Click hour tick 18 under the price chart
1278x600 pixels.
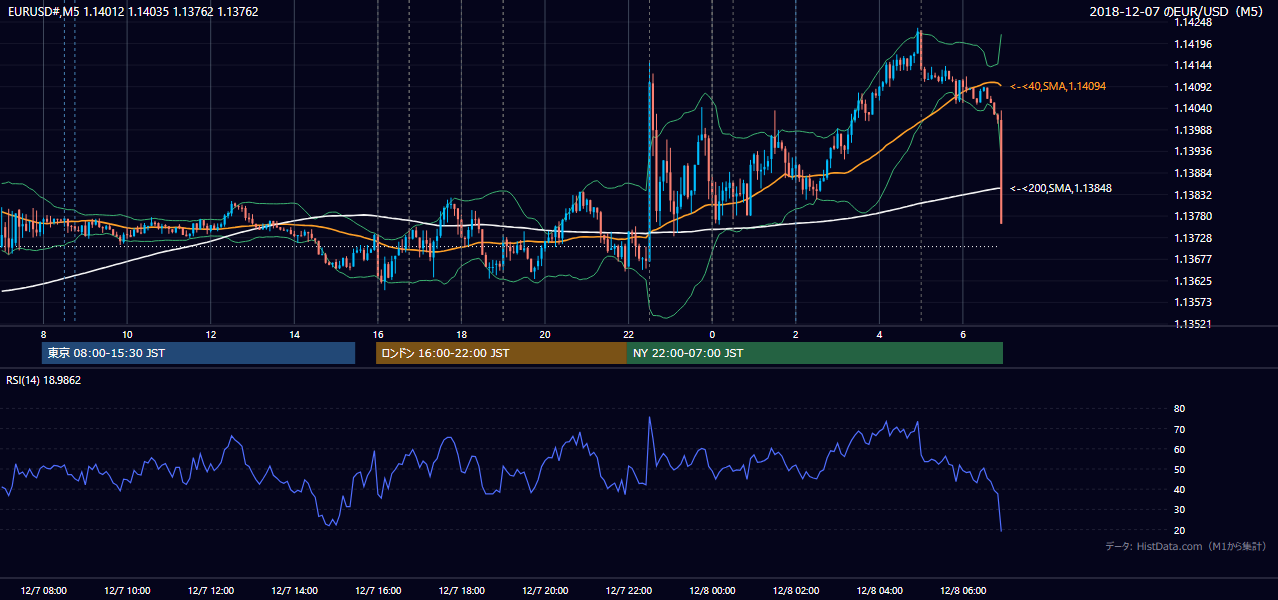pyautogui.click(x=461, y=334)
